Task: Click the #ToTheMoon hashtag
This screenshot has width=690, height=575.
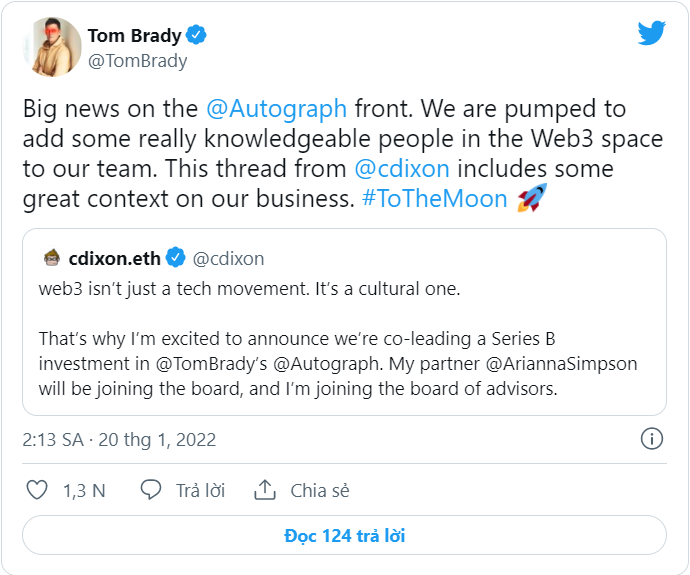Action: click(x=435, y=198)
